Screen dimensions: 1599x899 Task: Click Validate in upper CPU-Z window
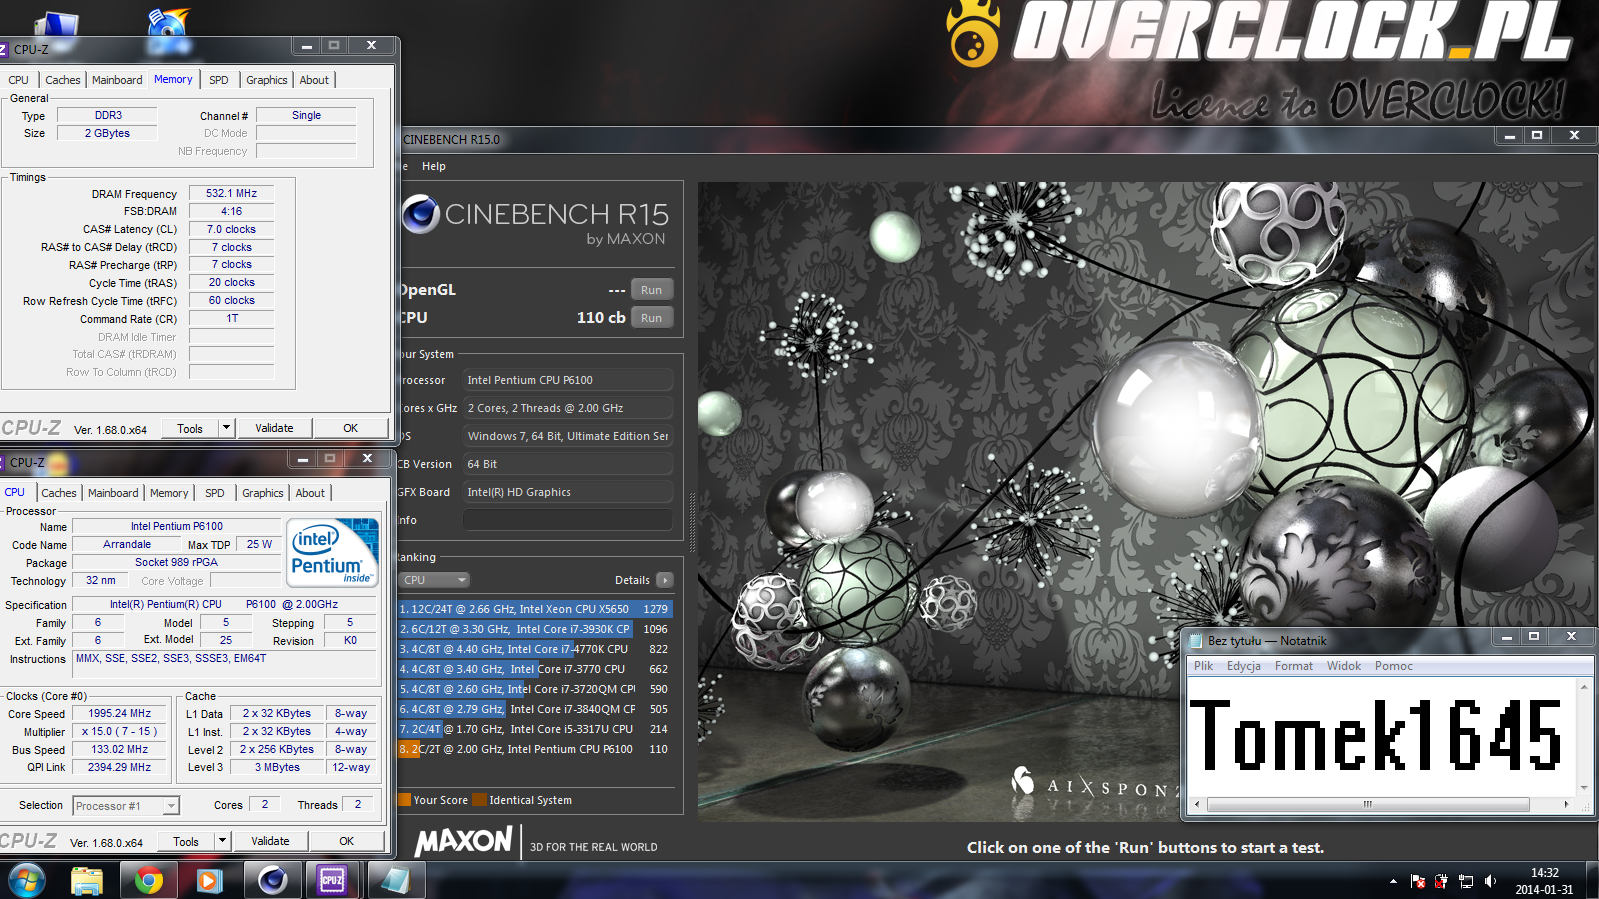point(274,428)
